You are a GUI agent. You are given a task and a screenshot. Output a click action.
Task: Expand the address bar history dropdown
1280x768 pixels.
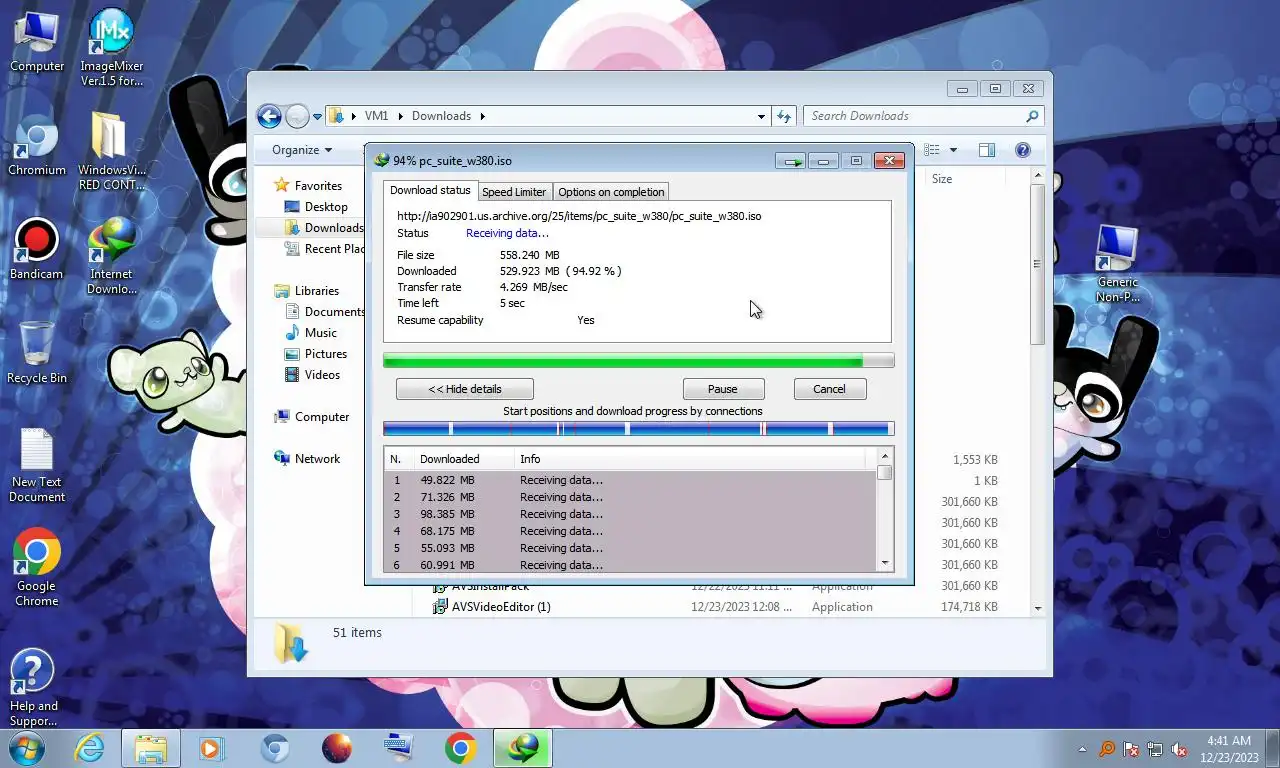tap(761, 116)
